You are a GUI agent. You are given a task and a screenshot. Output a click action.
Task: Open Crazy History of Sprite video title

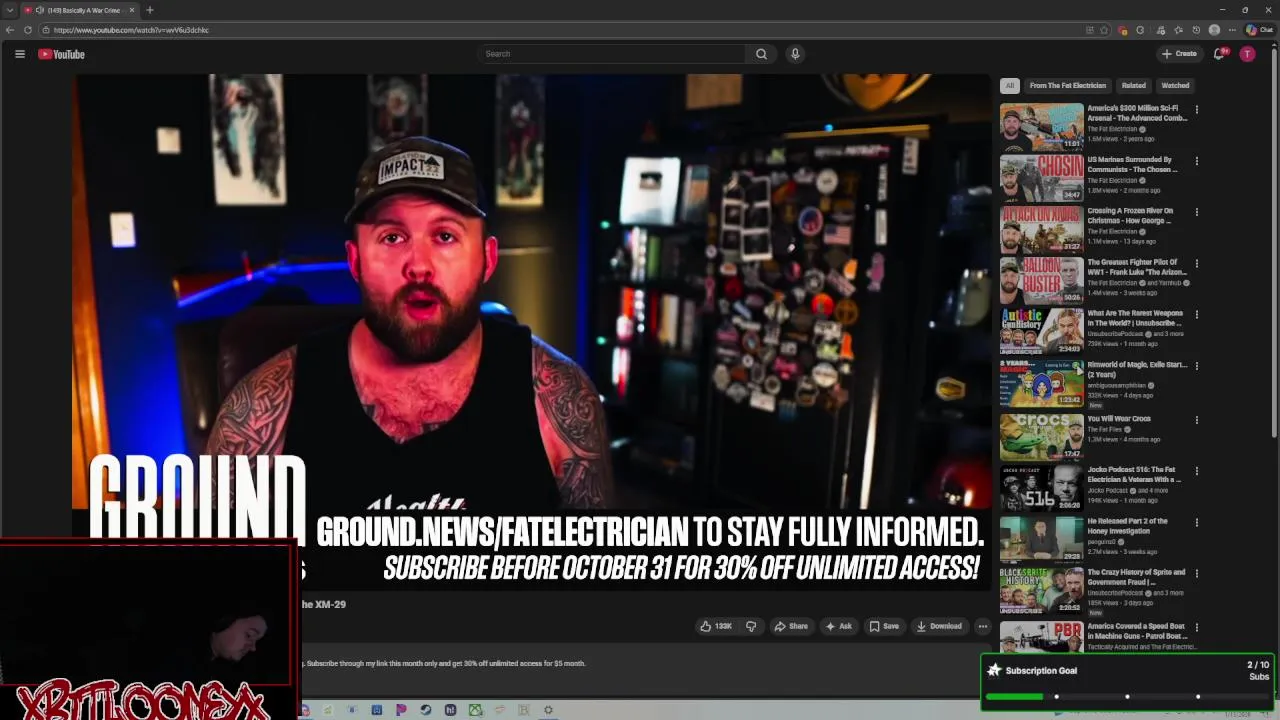point(1136,577)
